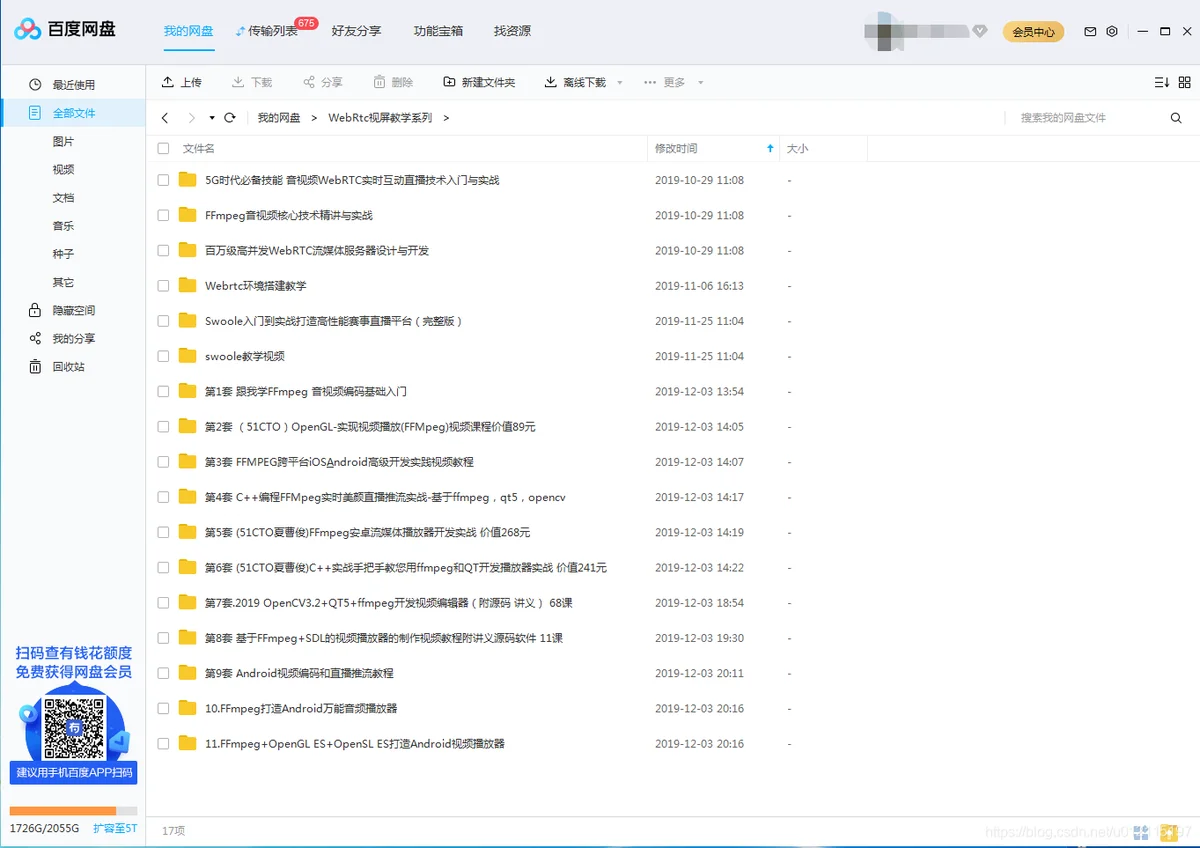Viewport: 1200px width, 848px height.
Task: Check the box for Swoole入门到实战 folder
Action: [164, 321]
